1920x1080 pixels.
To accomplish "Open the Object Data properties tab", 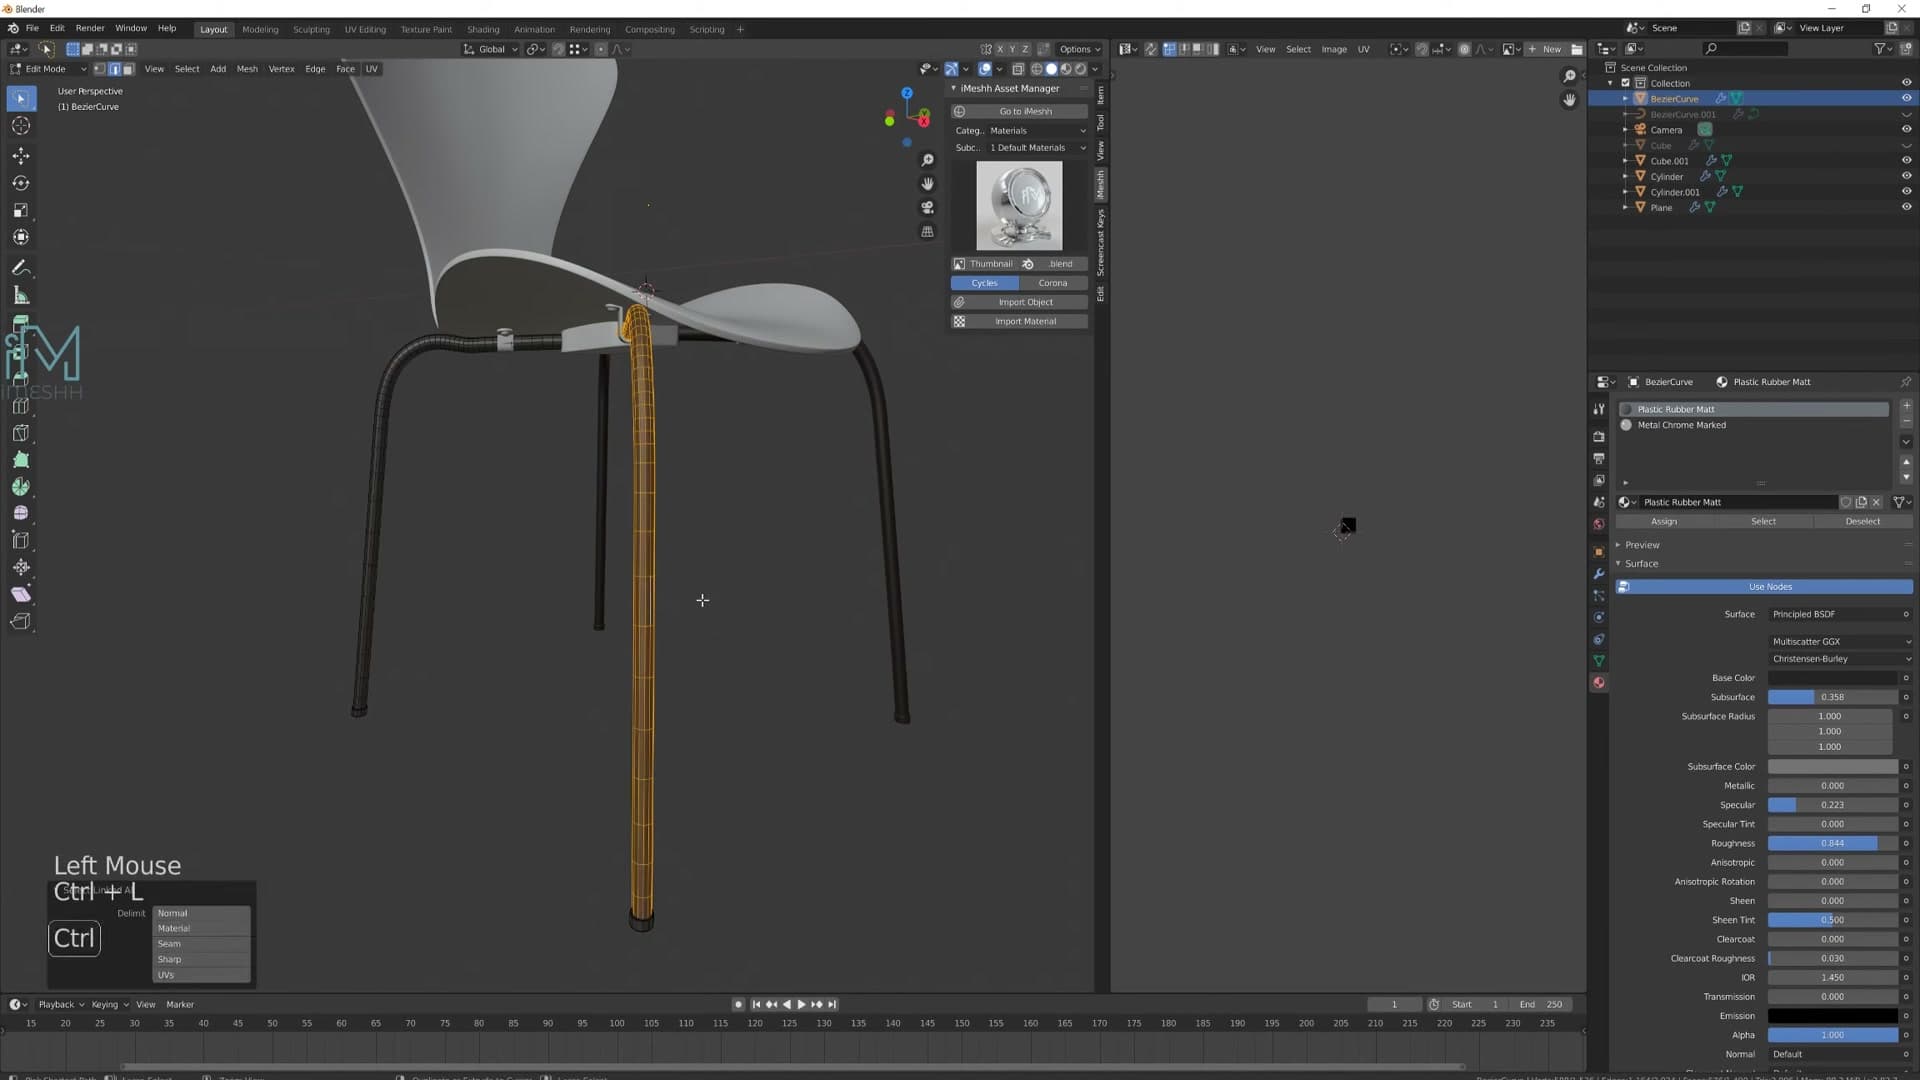I will point(1598,661).
